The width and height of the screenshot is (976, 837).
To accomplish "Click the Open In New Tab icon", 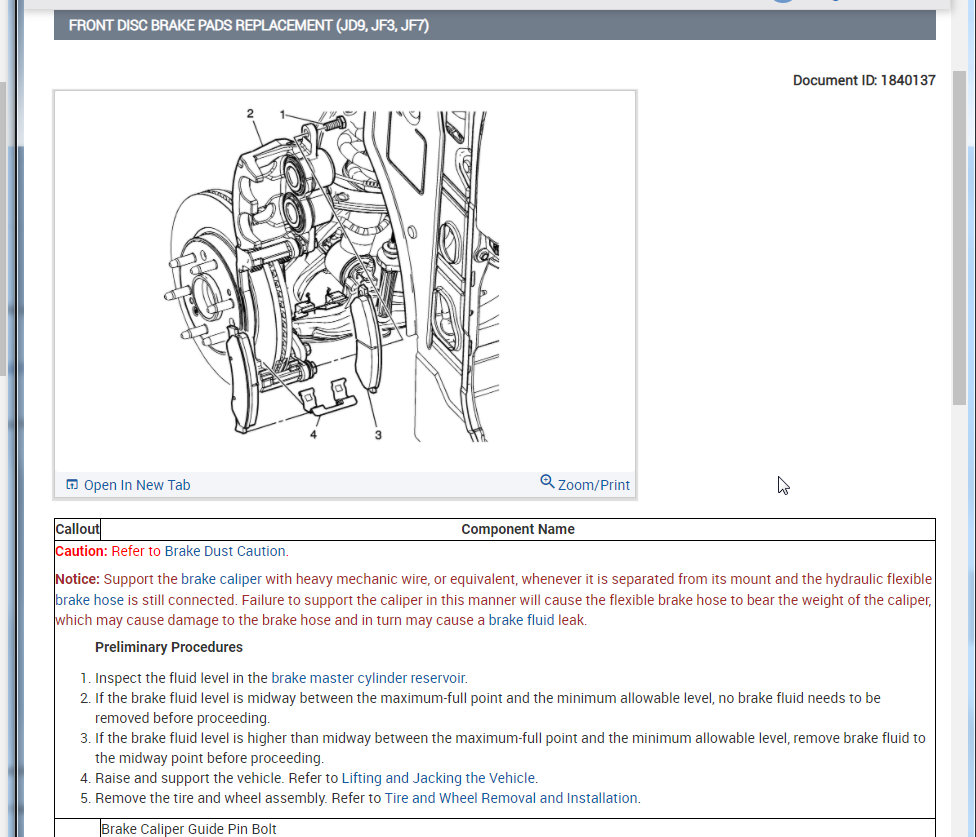I will (72, 485).
